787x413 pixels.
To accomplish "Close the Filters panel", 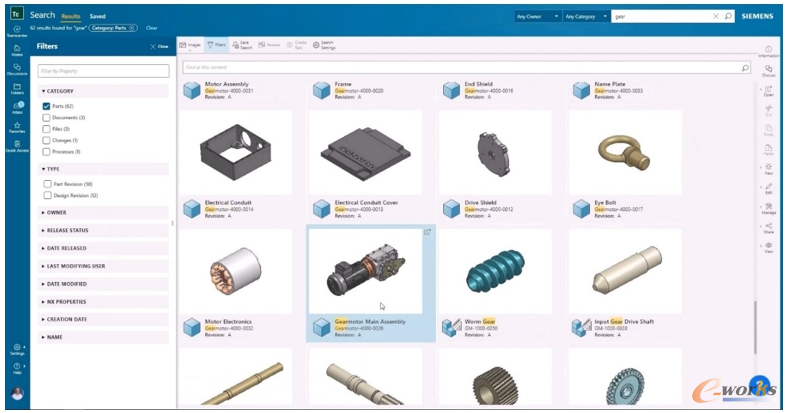I will pyautogui.click(x=160, y=46).
